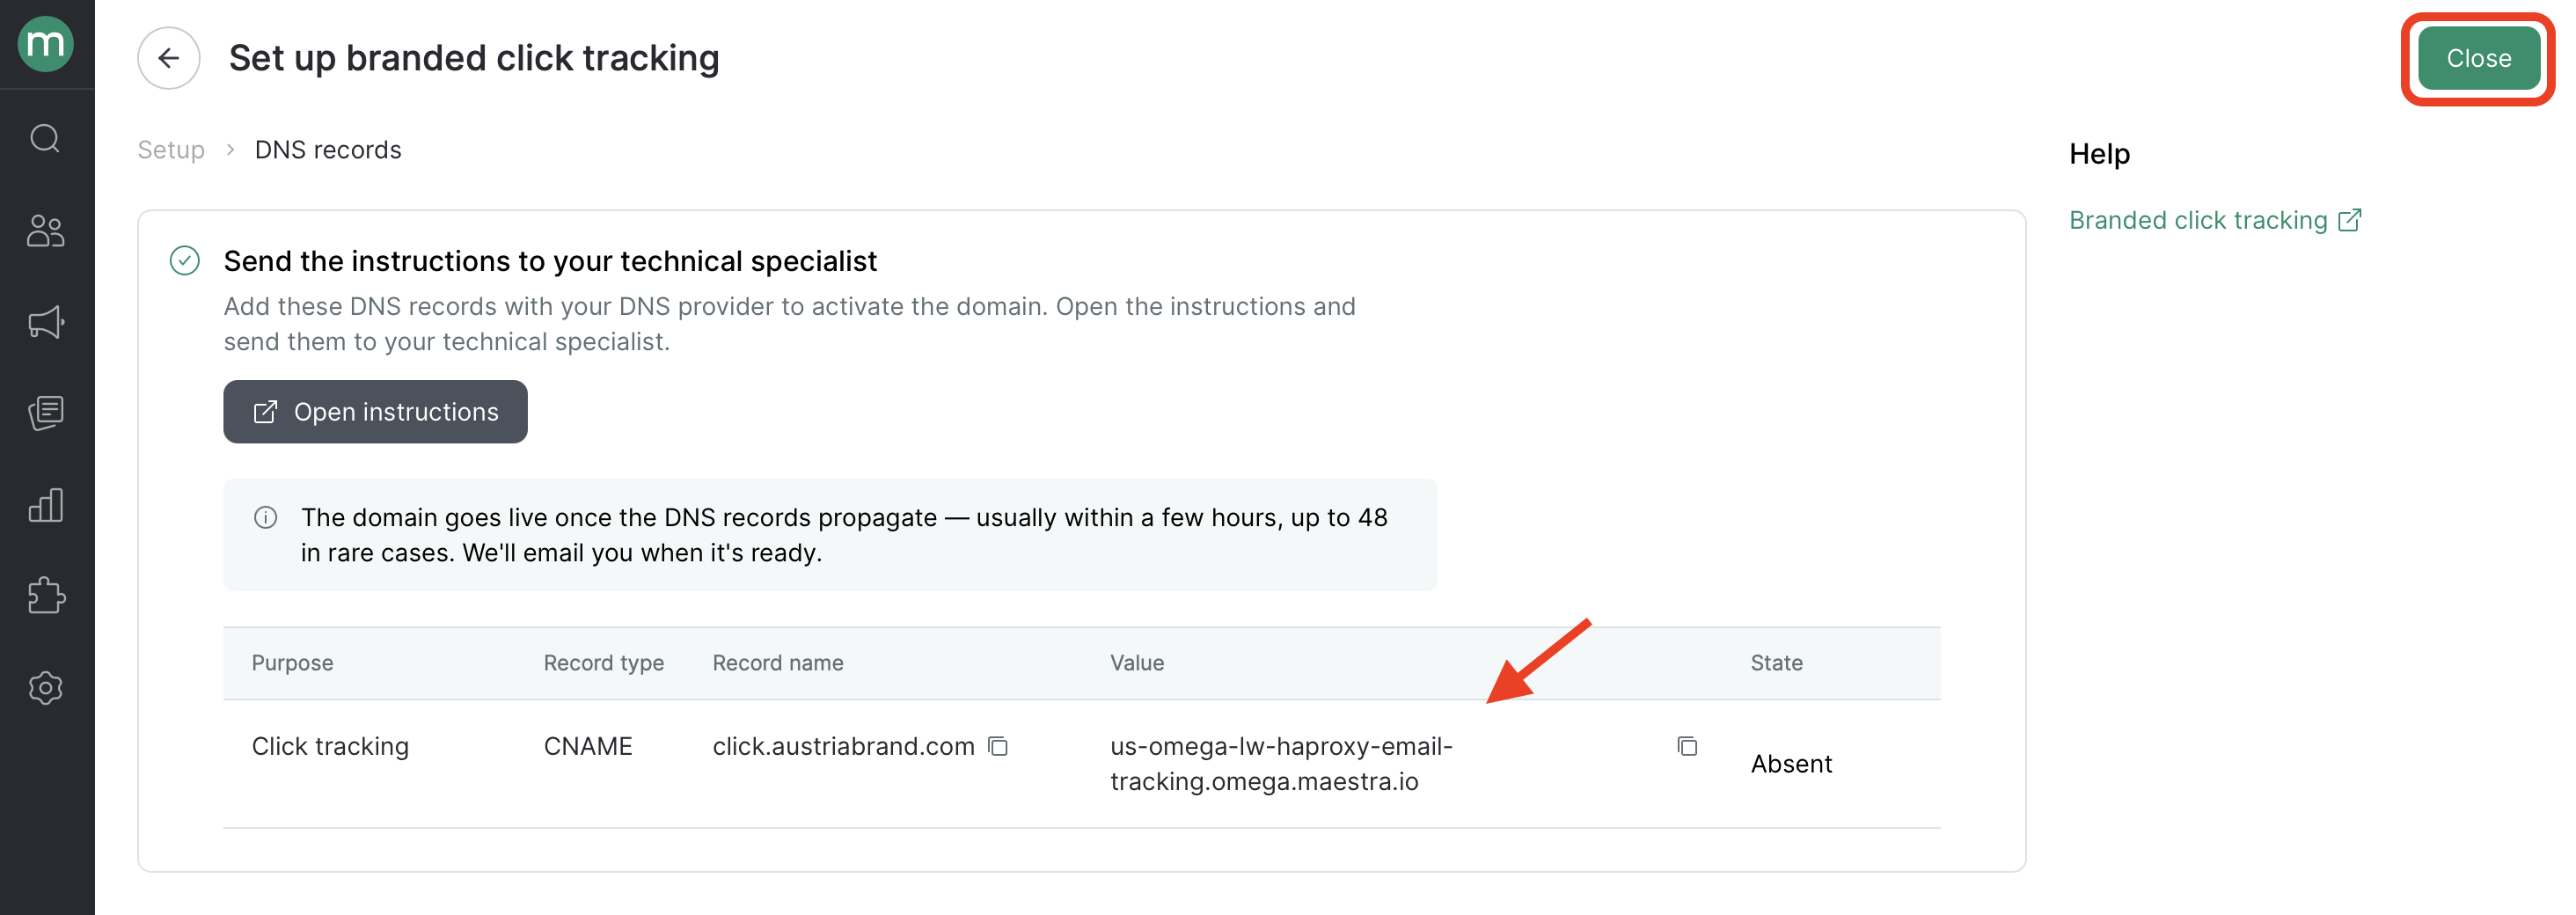Go back using the arrow button

(168, 58)
